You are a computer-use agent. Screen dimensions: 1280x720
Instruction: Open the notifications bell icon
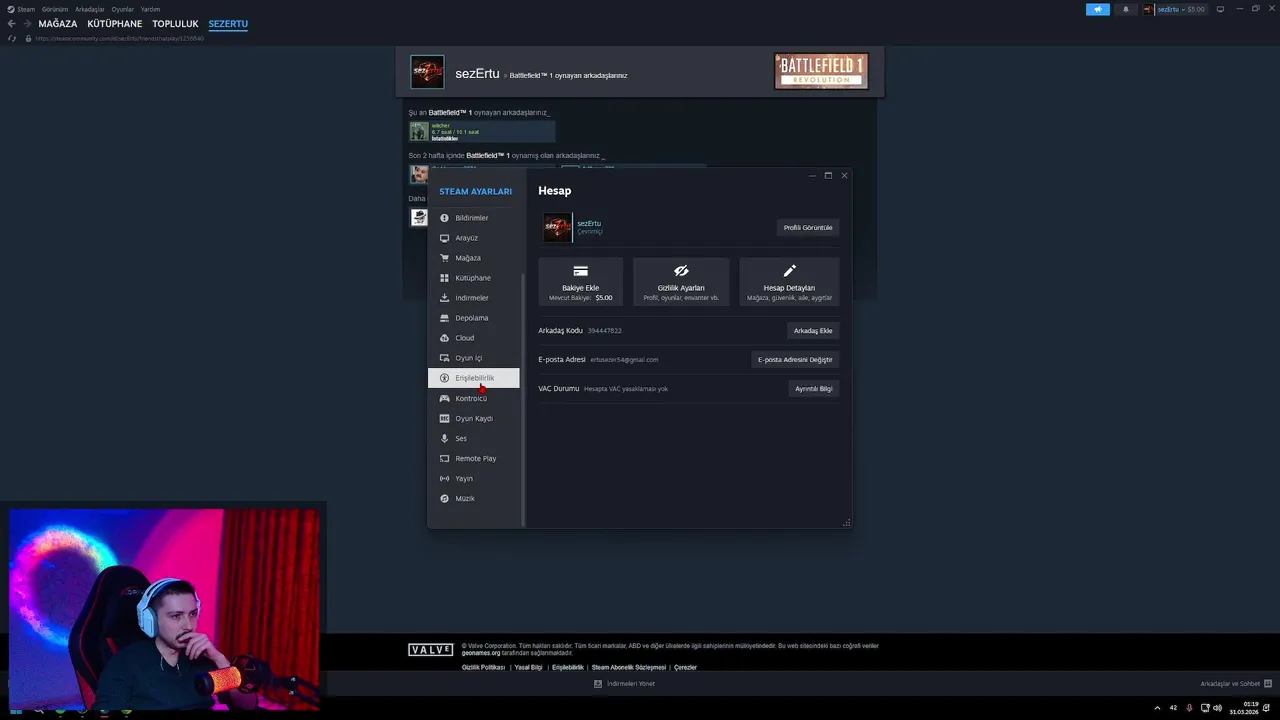pos(1125,9)
